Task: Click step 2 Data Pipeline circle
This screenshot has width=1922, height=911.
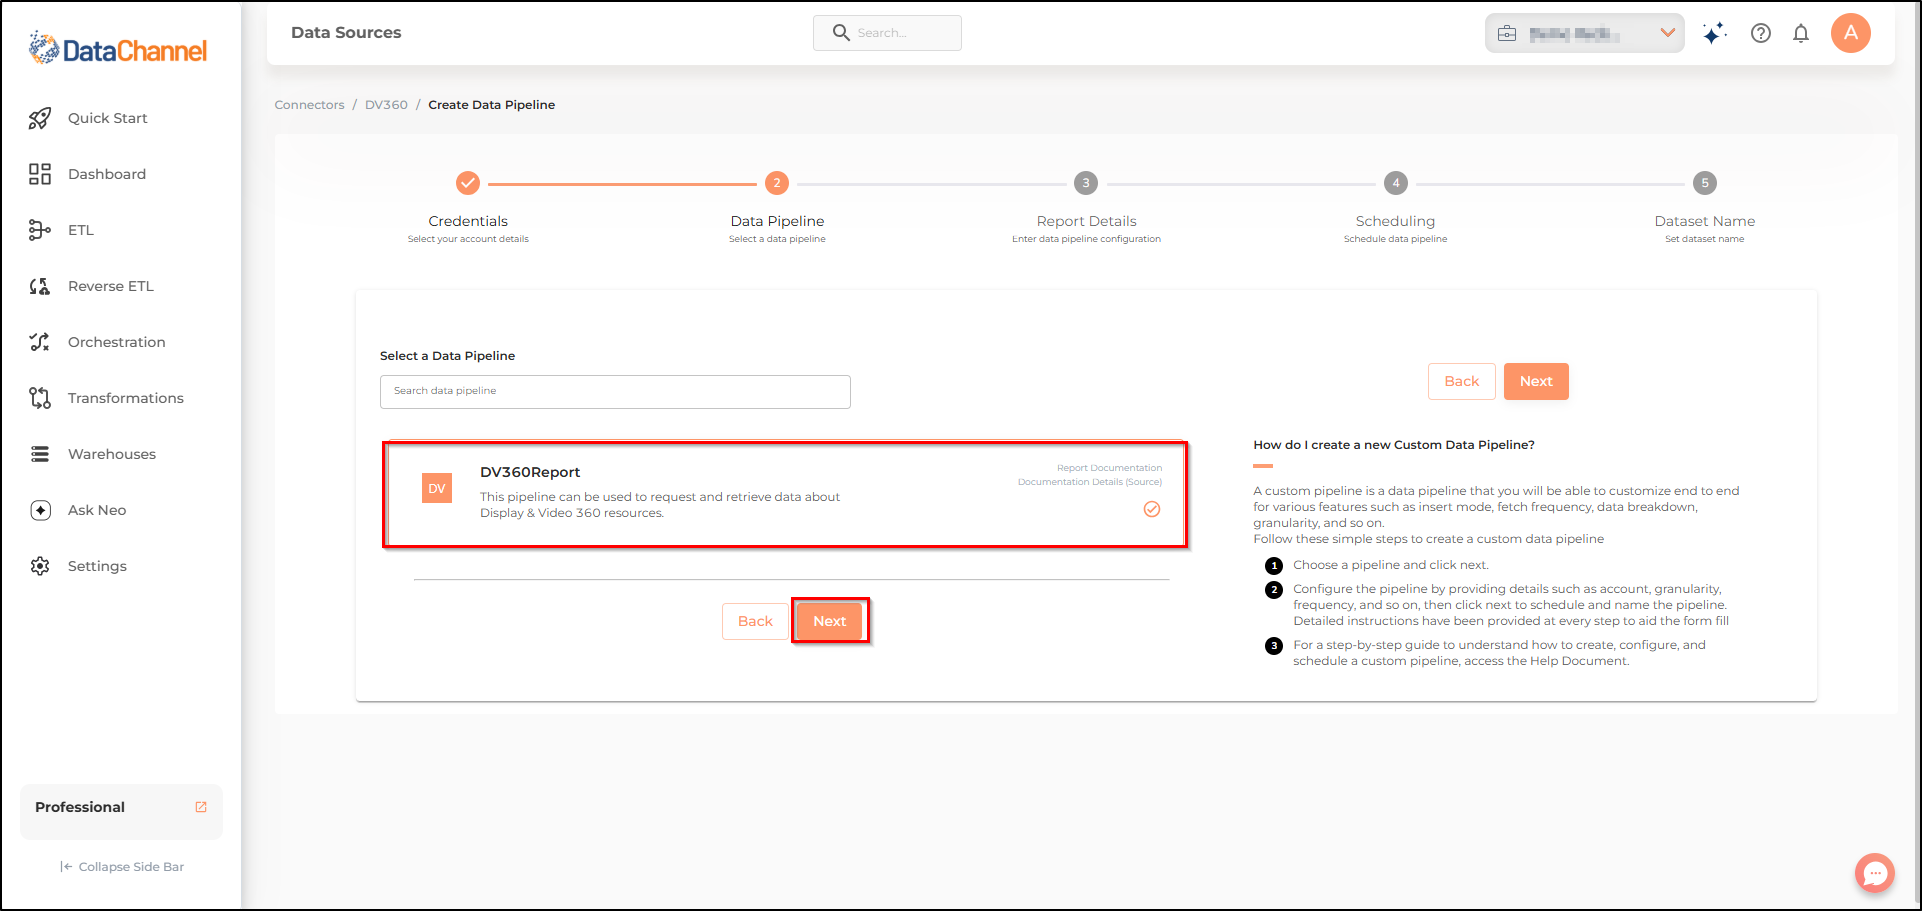Action: 777,183
